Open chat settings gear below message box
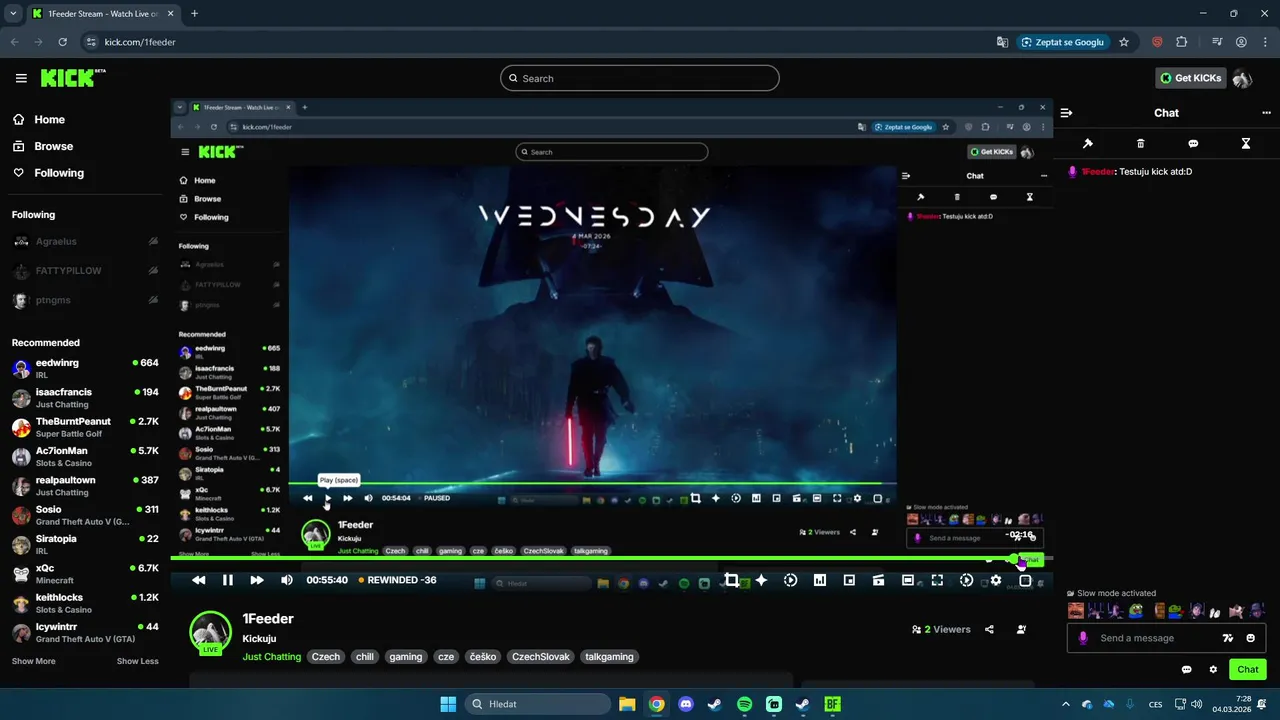Viewport: 1280px width, 720px height. [1213, 669]
